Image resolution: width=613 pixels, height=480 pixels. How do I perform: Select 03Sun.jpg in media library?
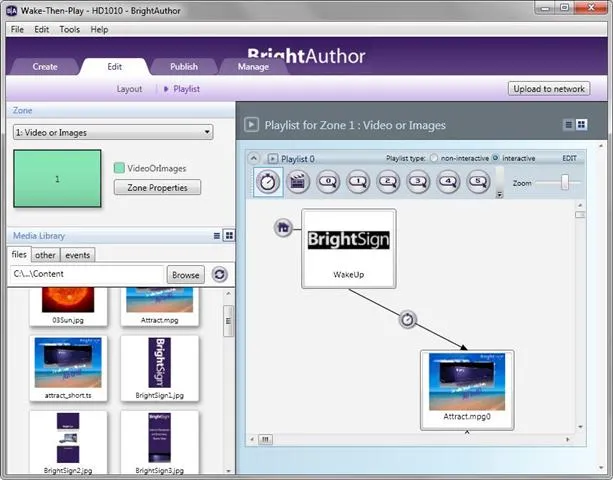(x=68, y=306)
